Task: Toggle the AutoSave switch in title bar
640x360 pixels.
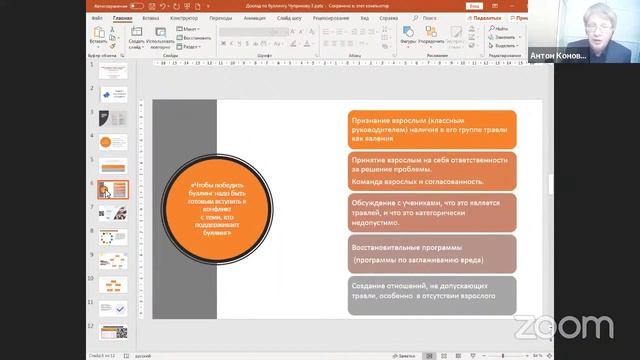Action: (136, 6)
